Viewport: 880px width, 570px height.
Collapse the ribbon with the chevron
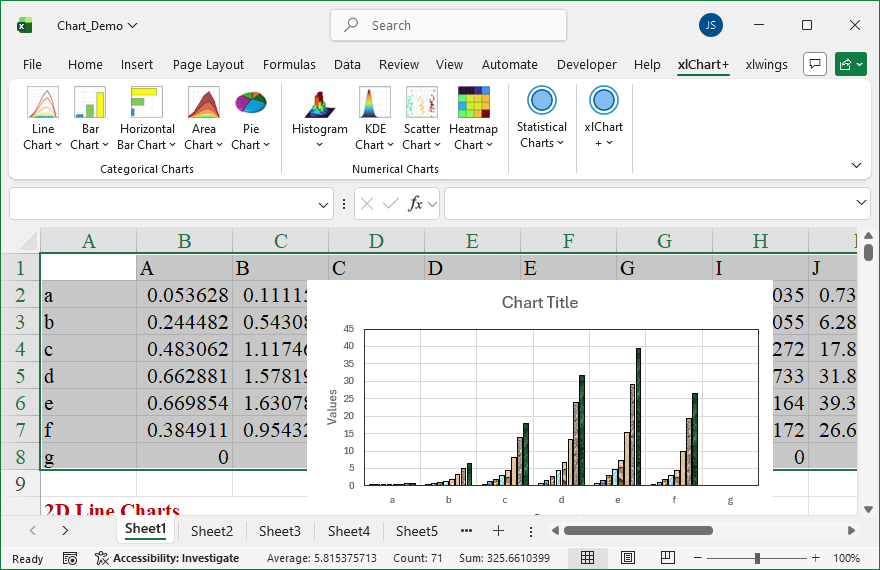click(x=856, y=165)
